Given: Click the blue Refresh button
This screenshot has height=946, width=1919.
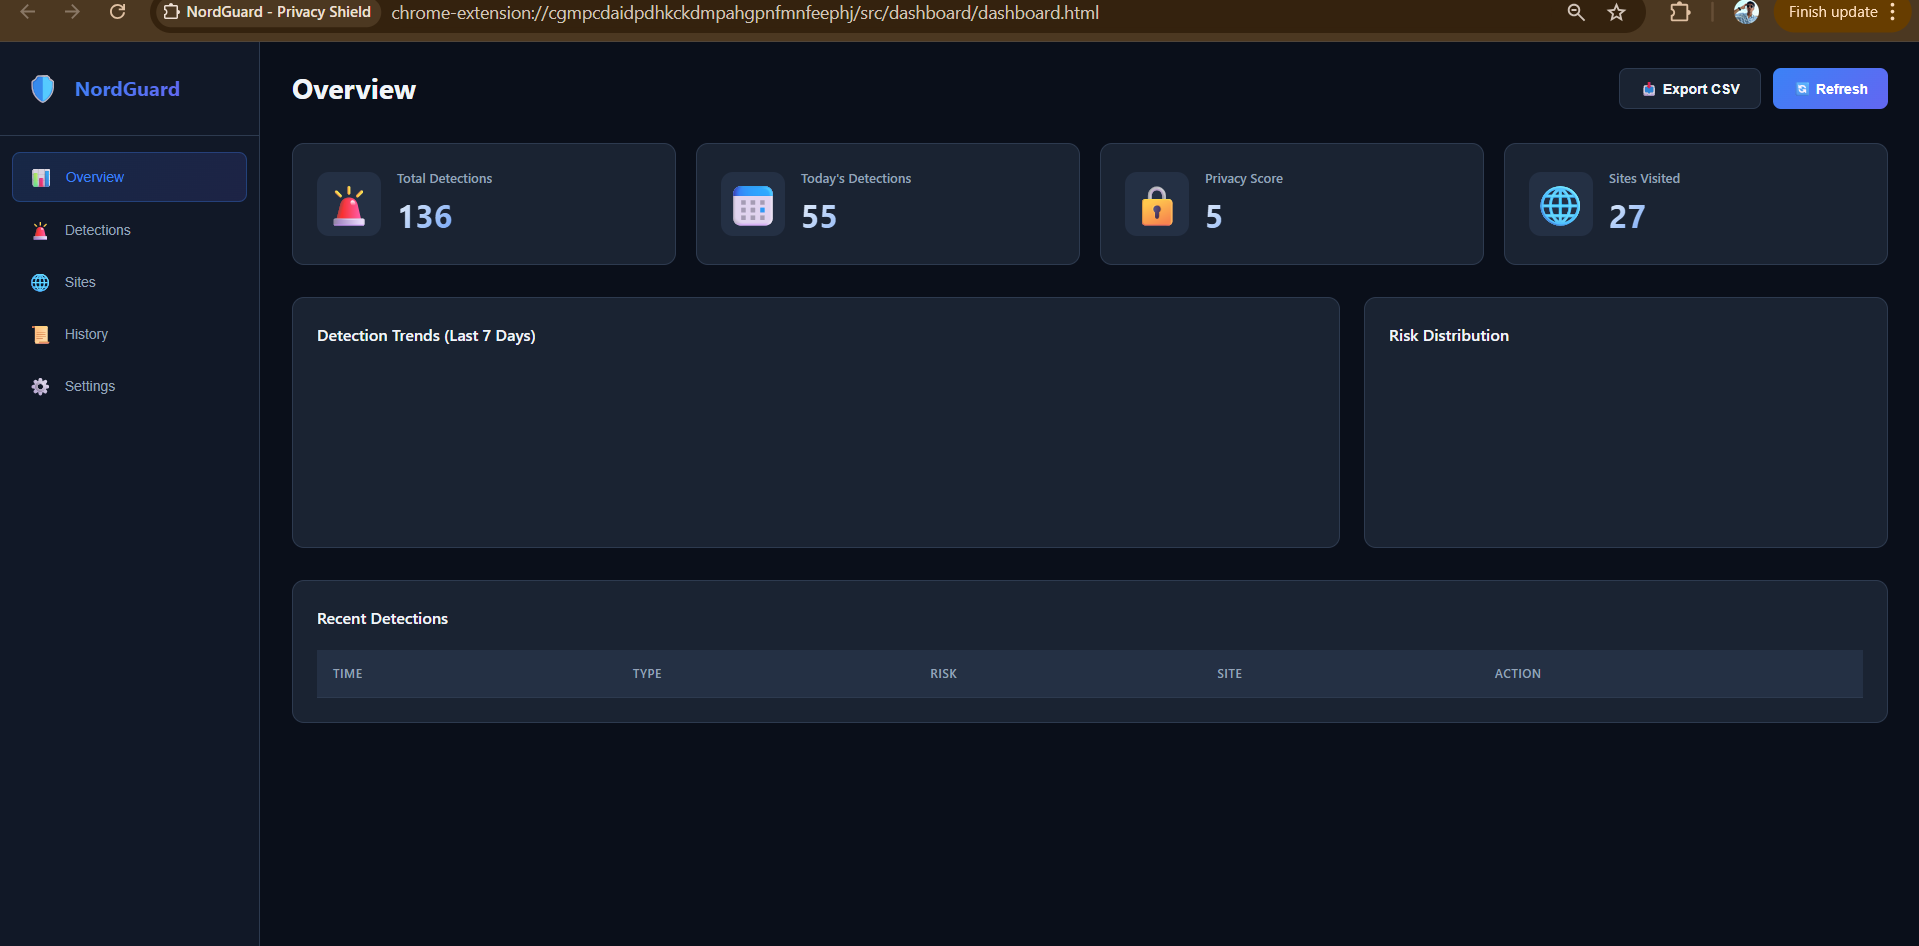Looking at the screenshot, I should point(1830,89).
